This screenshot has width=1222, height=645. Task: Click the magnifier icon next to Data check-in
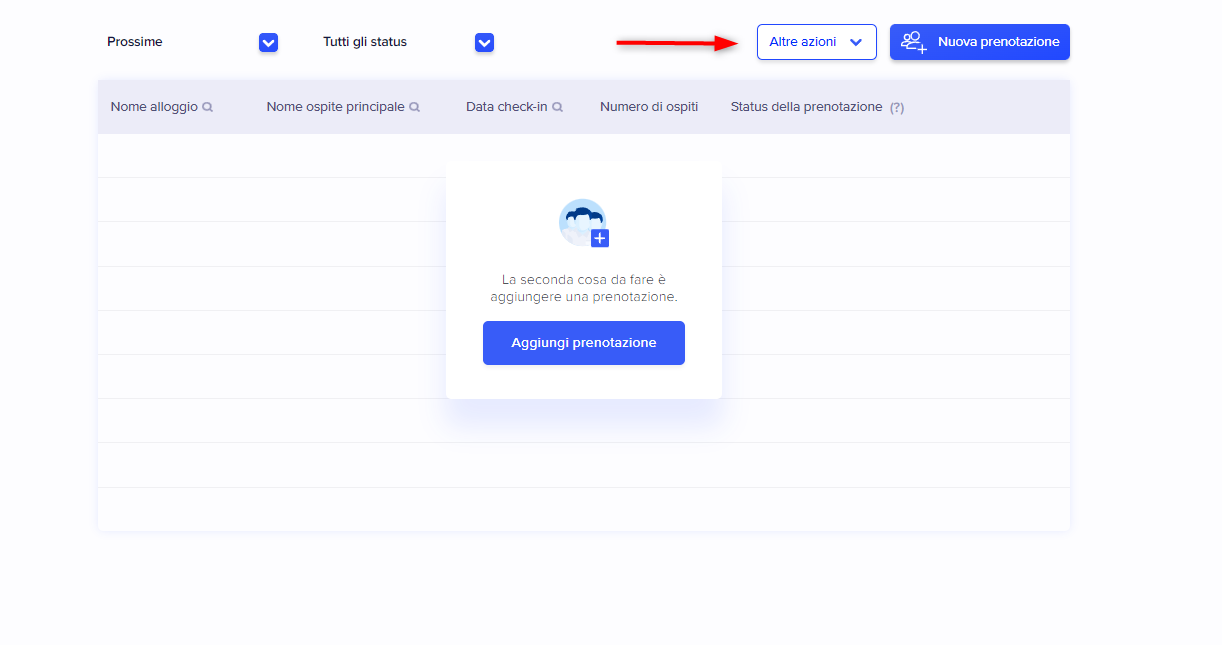click(x=557, y=107)
